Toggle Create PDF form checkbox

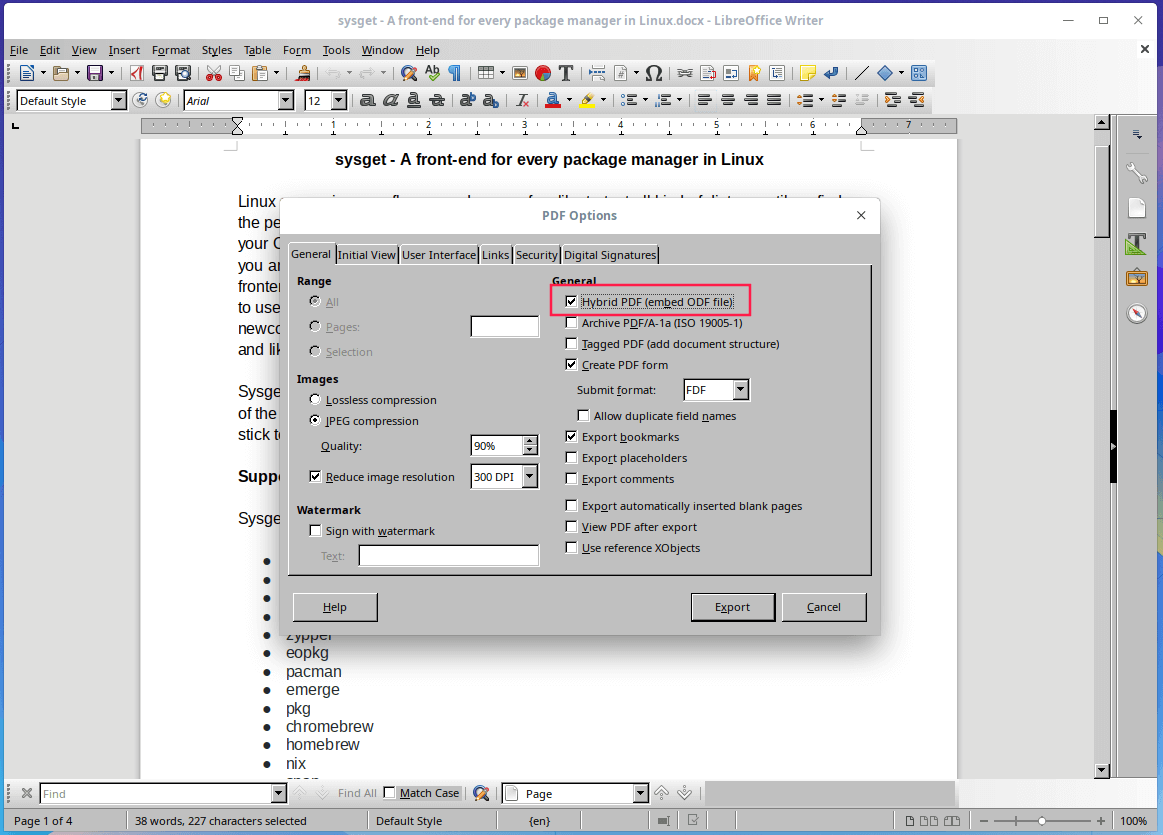571,364
